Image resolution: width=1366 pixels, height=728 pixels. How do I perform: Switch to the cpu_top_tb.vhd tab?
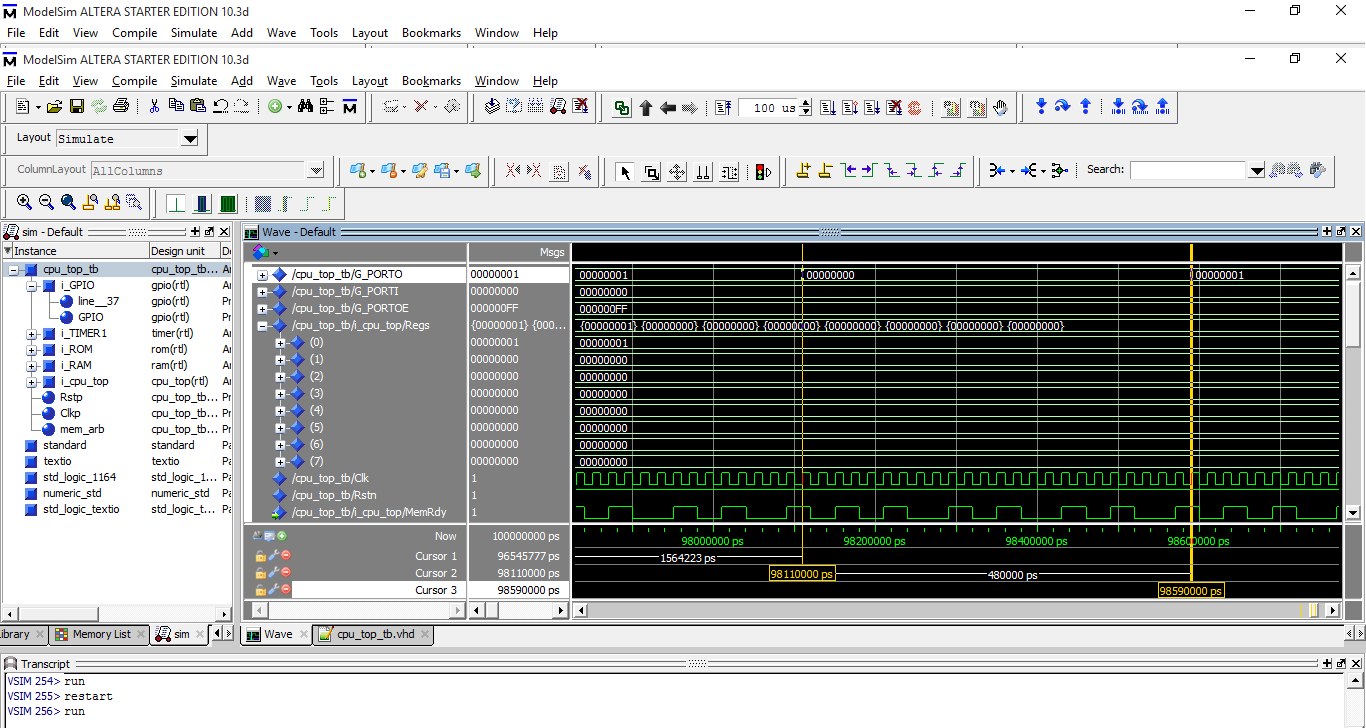tap(374, 634)
